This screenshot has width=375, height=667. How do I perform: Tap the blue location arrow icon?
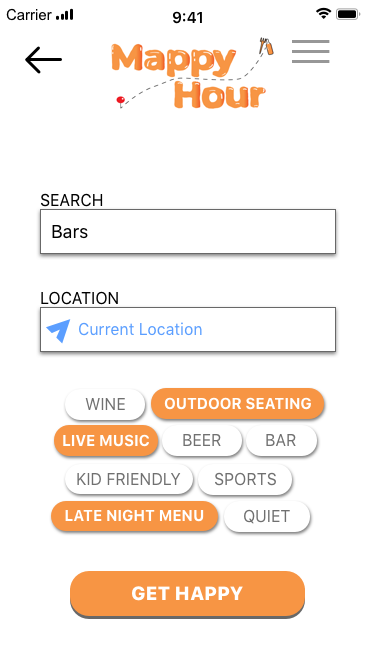point(58,330)
